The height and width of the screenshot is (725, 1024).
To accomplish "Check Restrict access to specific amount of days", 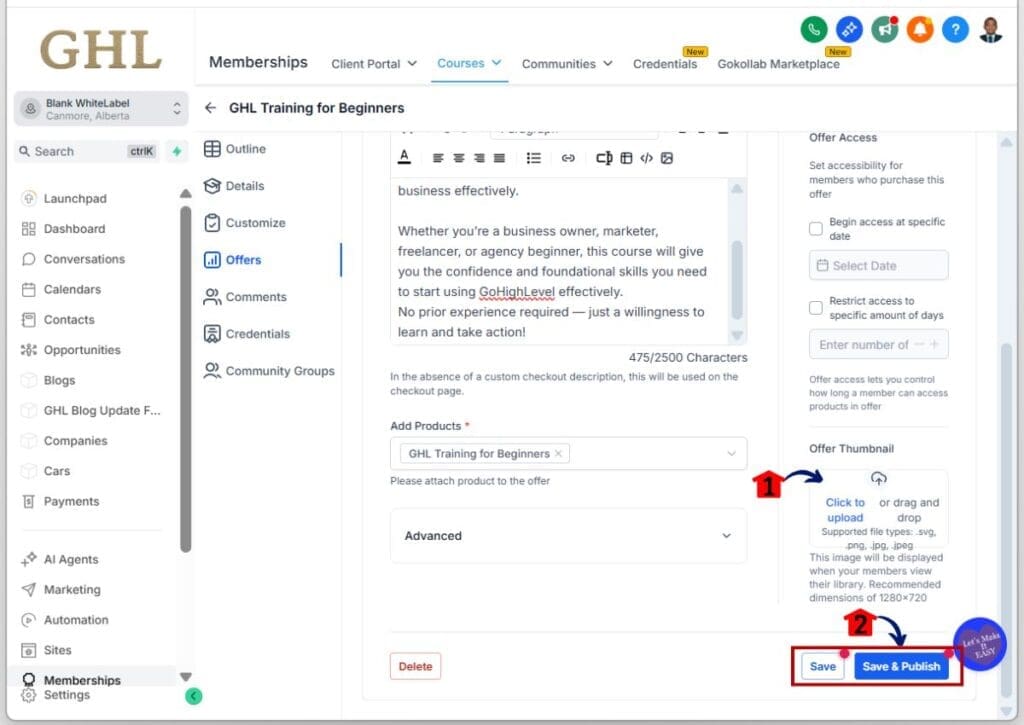I will 817,307.
